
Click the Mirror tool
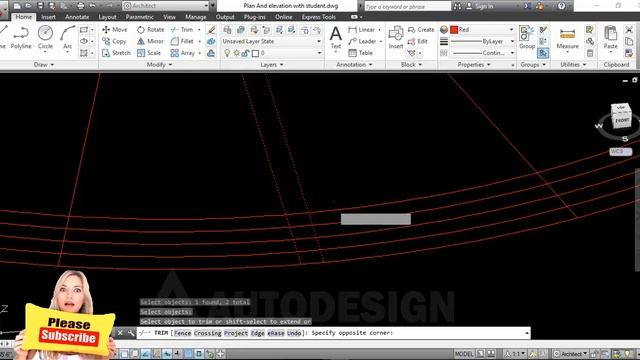tap(150, 41)
